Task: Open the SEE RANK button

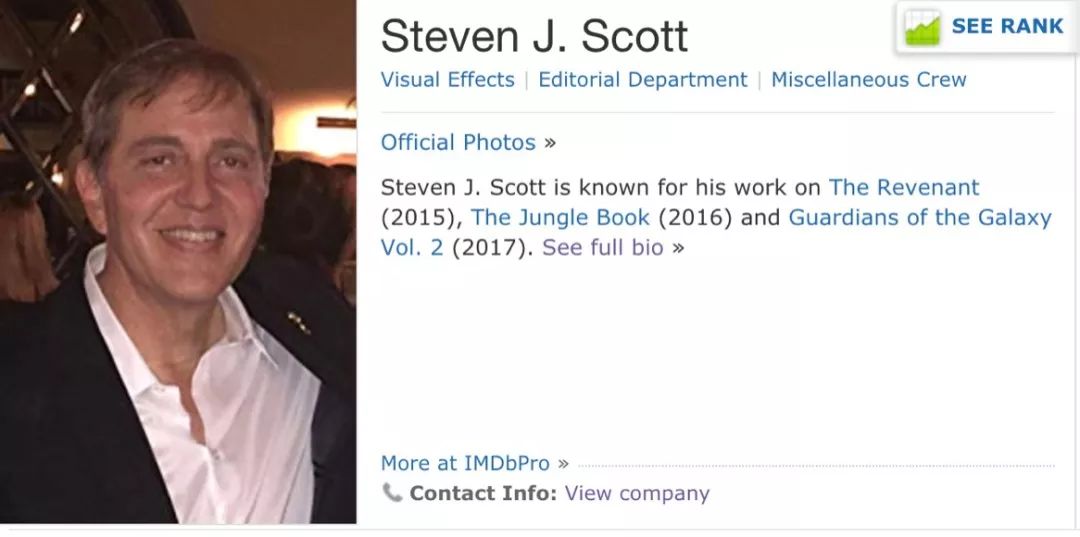Action: 987,27
